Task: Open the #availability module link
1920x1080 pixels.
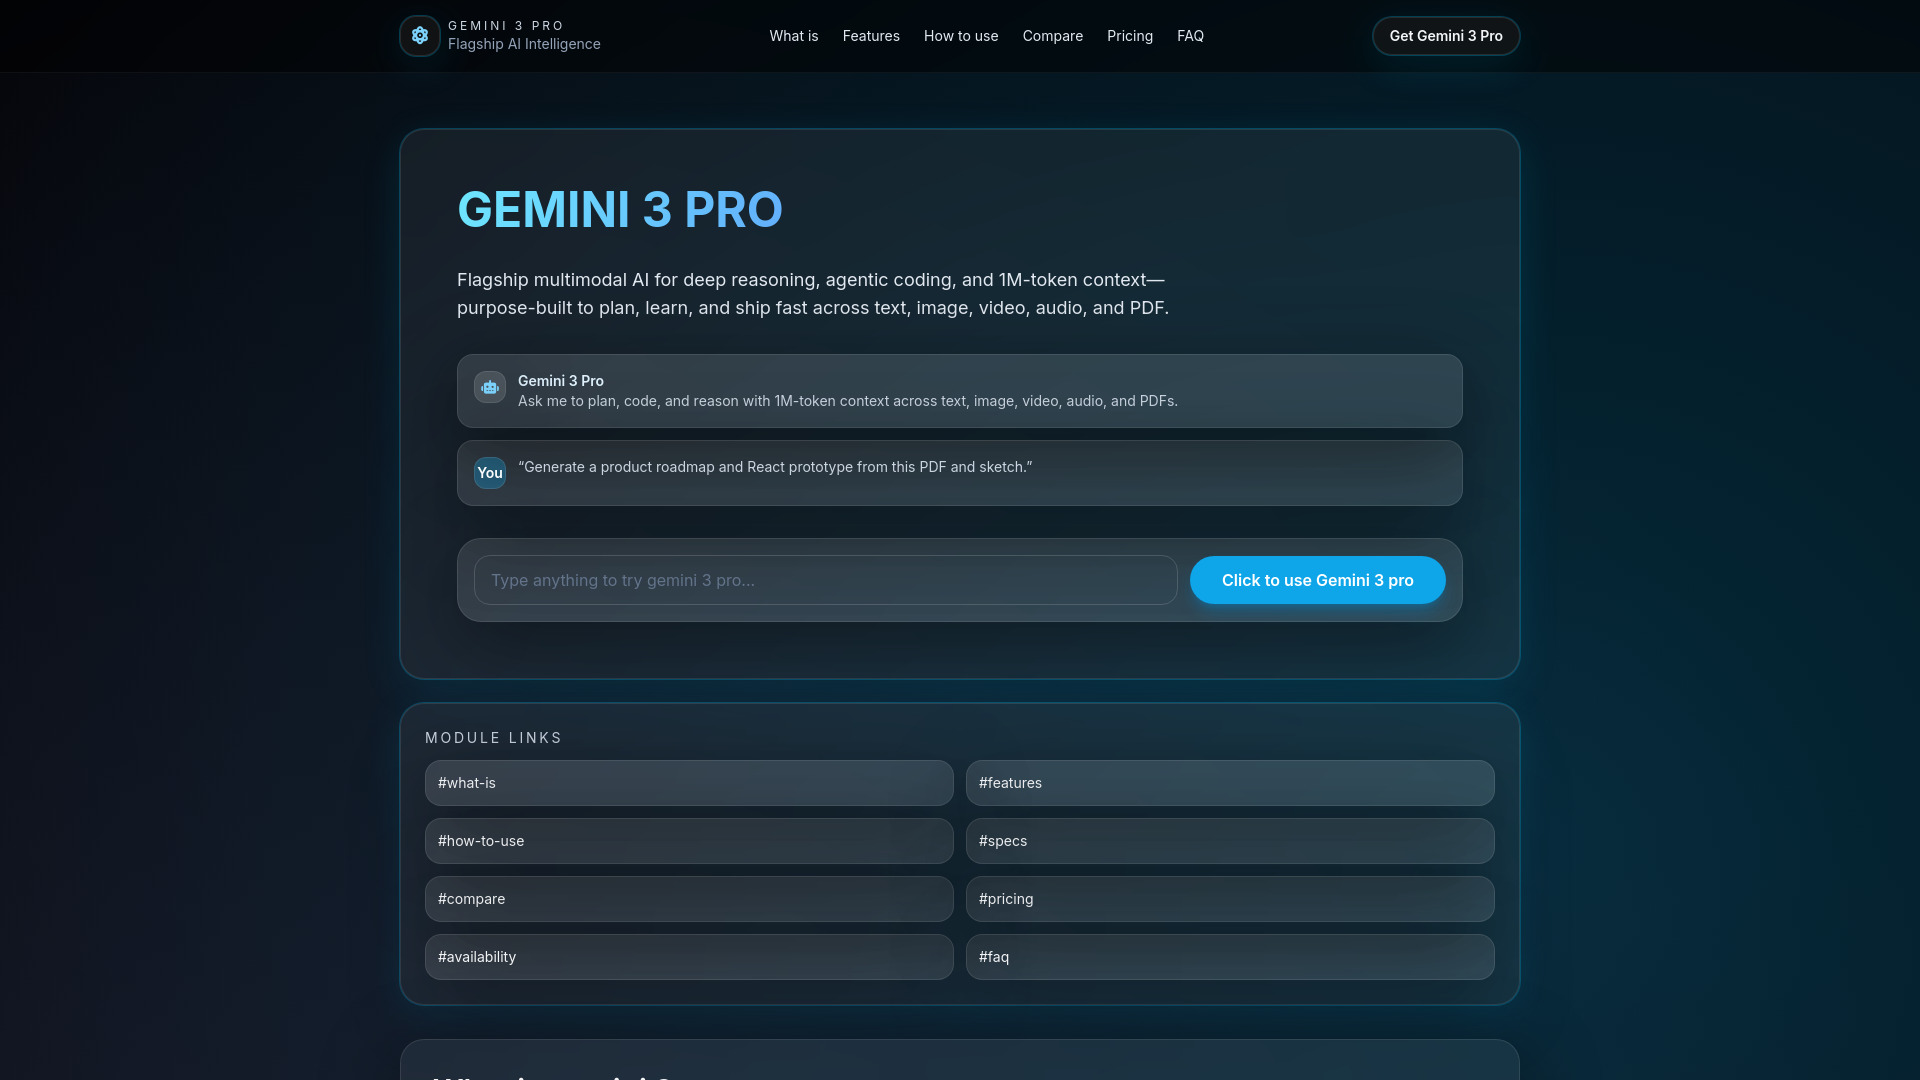Action: pos(688,956)
